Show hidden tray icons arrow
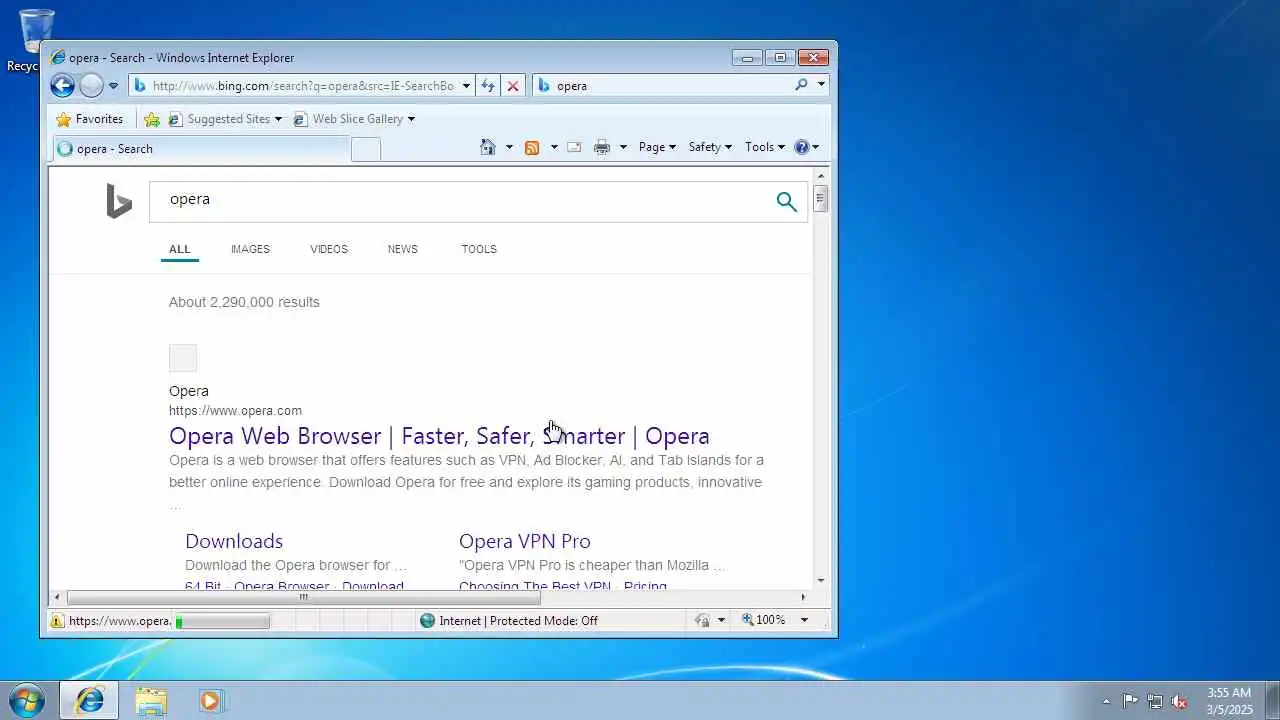This screenshot has height=720, width=1280. pos(1106,701)
